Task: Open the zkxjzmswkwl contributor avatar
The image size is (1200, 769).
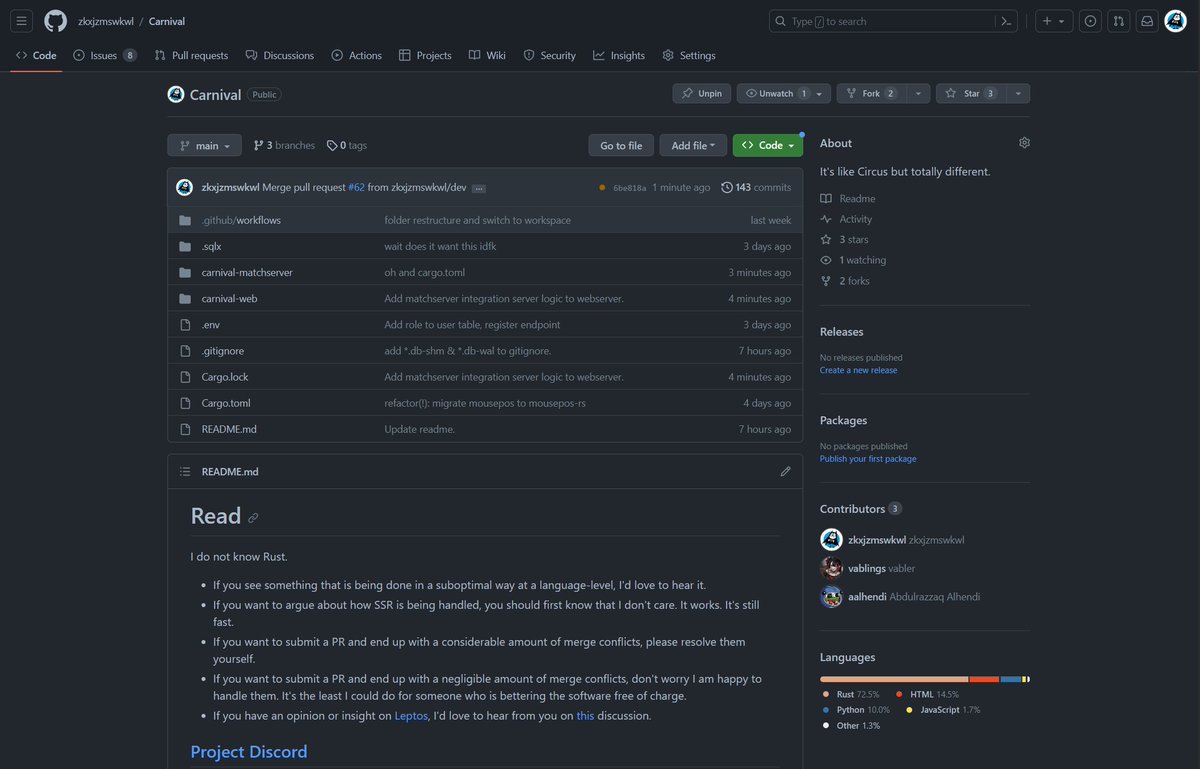Action: coord(831,540)
